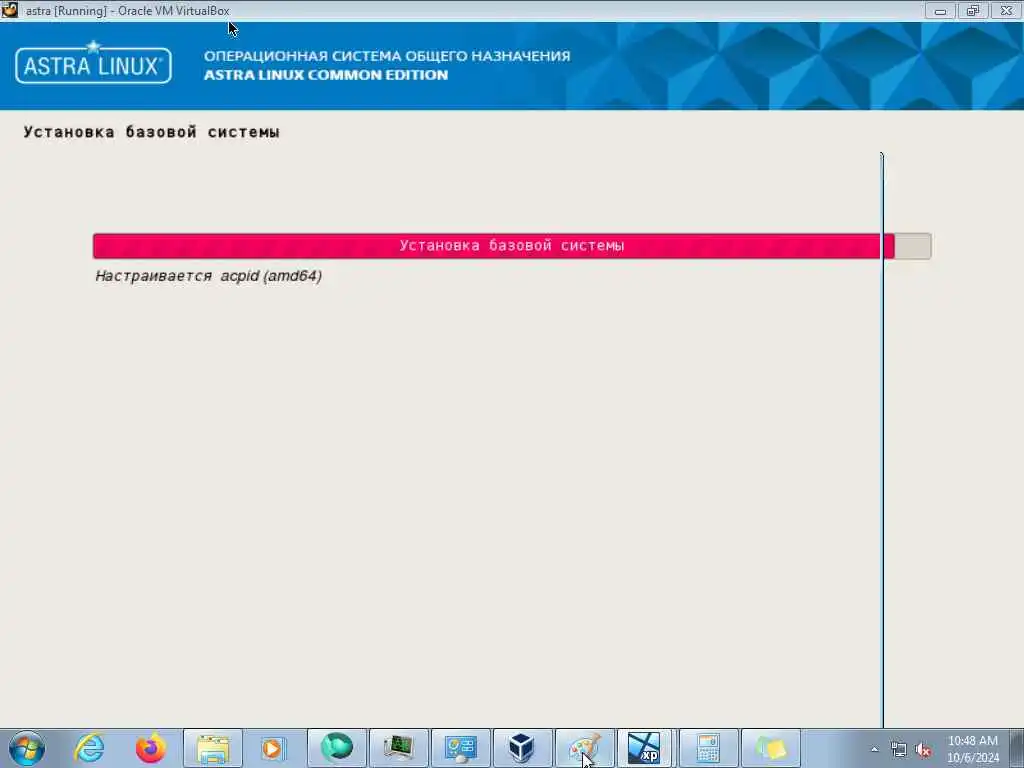Launch Internet Explorer from the taskbar

(x=89, y=748)
